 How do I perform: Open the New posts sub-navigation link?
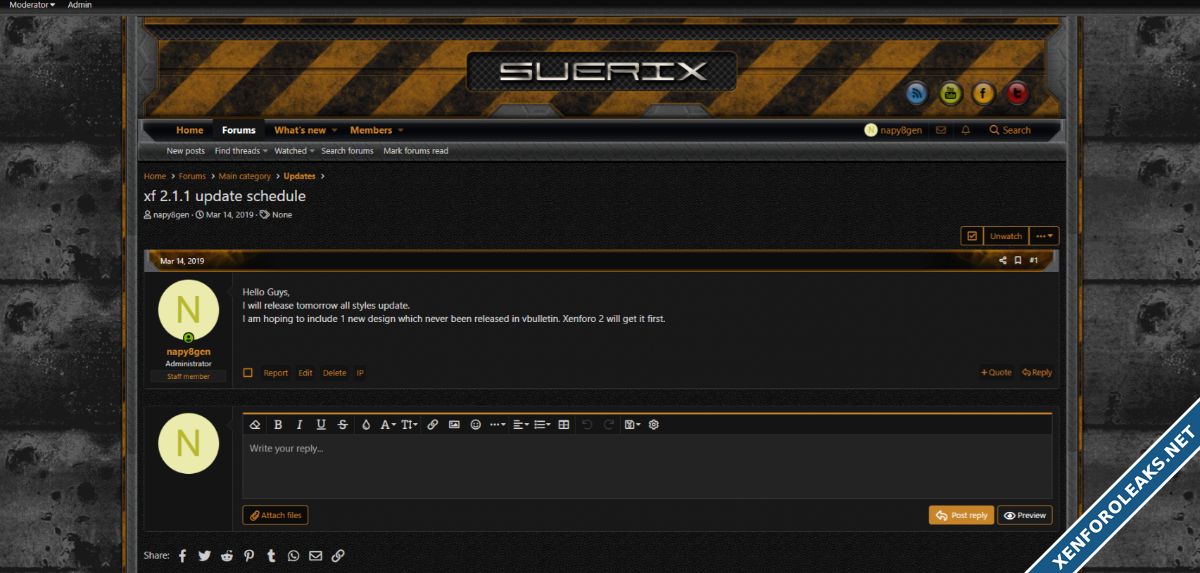click(x=186, y=151)
